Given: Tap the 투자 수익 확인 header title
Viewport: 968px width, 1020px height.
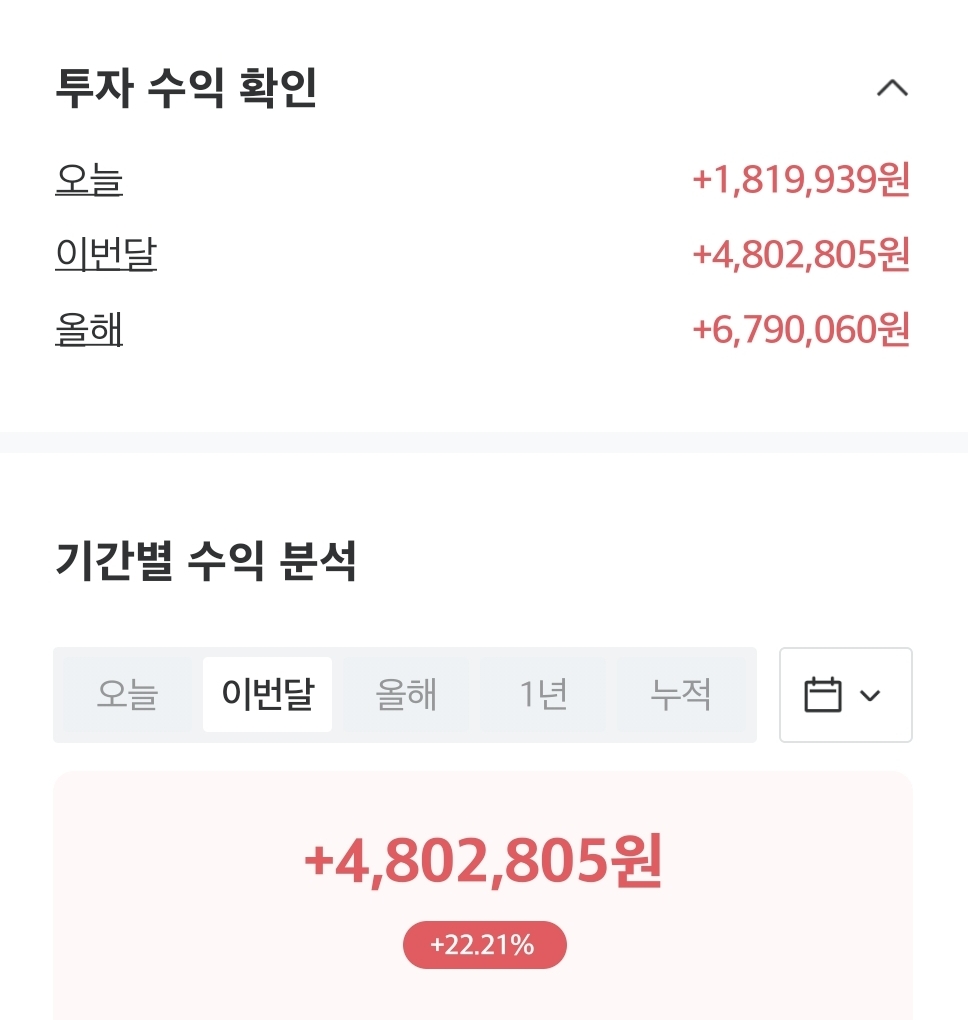Looking at the screenshot, I should (186, 89).
